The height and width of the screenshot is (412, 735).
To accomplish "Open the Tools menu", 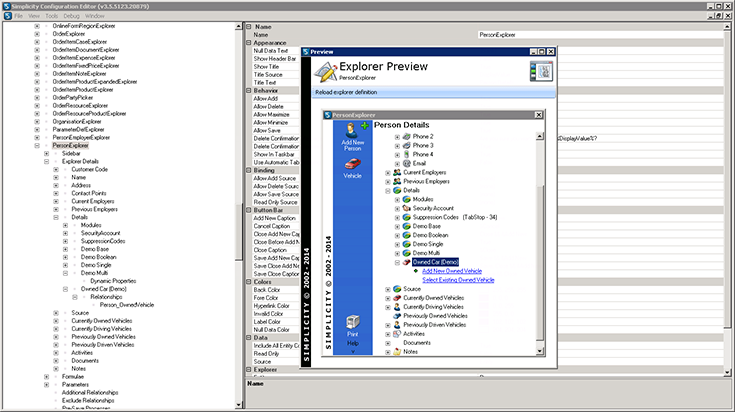I will click(52, 16).
